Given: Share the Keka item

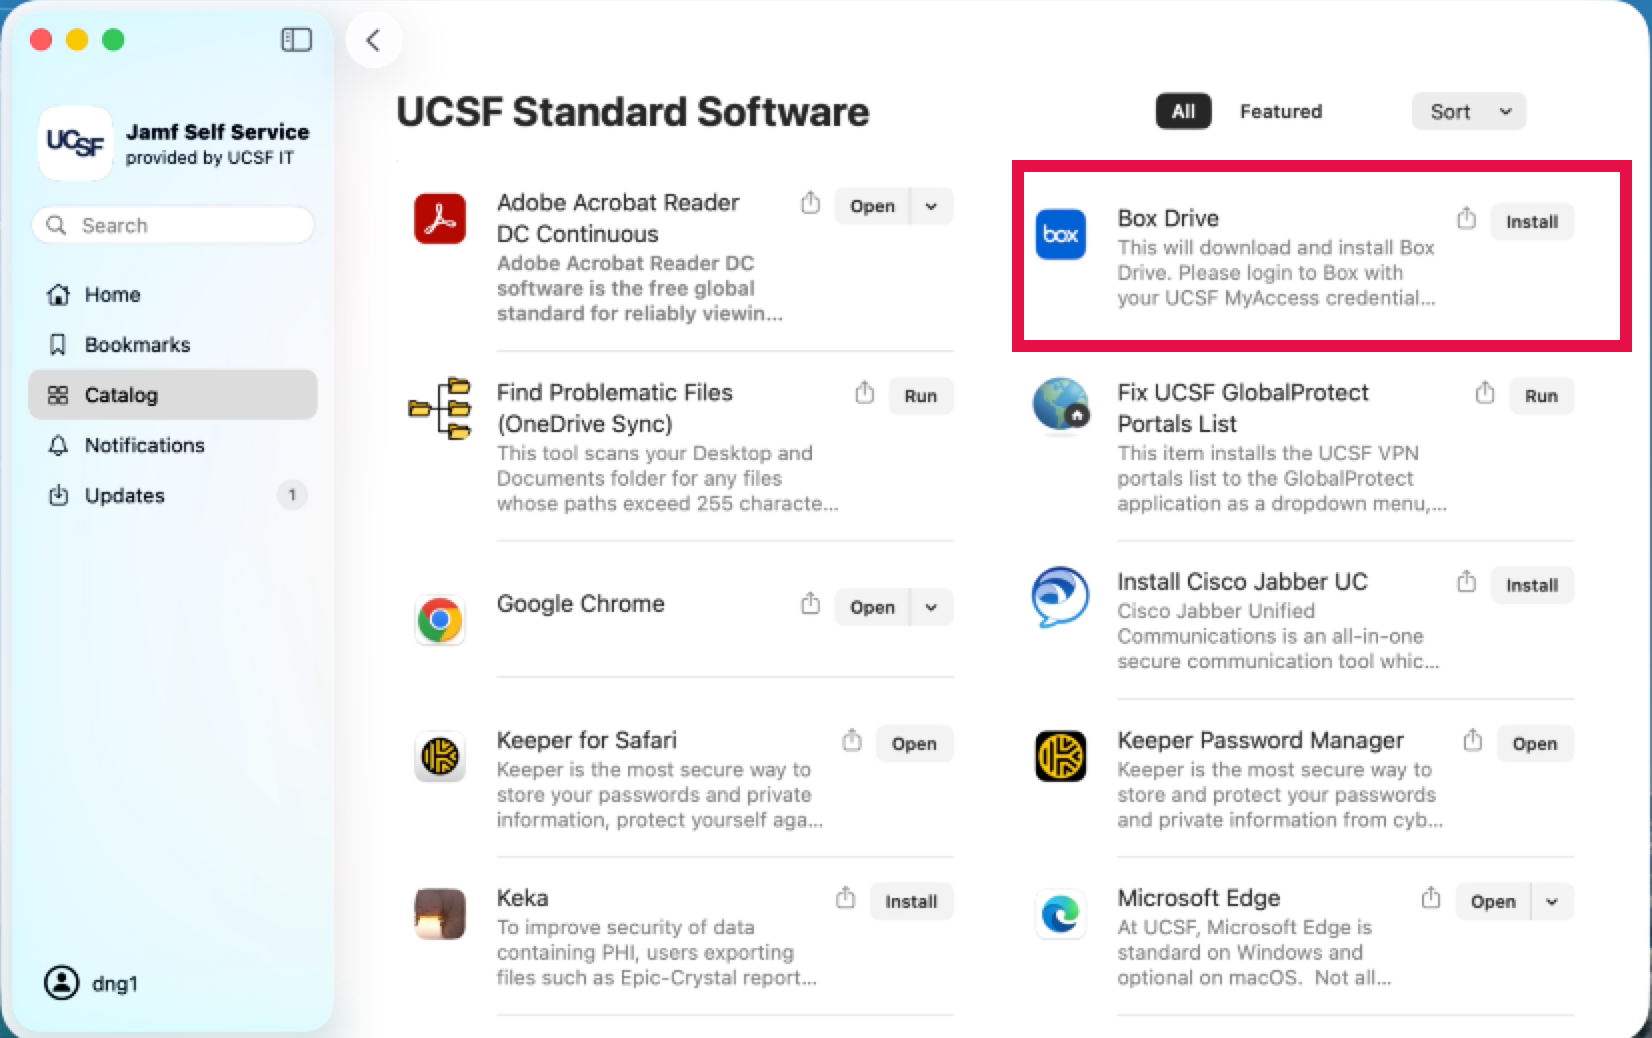Looking at the screenshot, I should click(x=845, y=899).
